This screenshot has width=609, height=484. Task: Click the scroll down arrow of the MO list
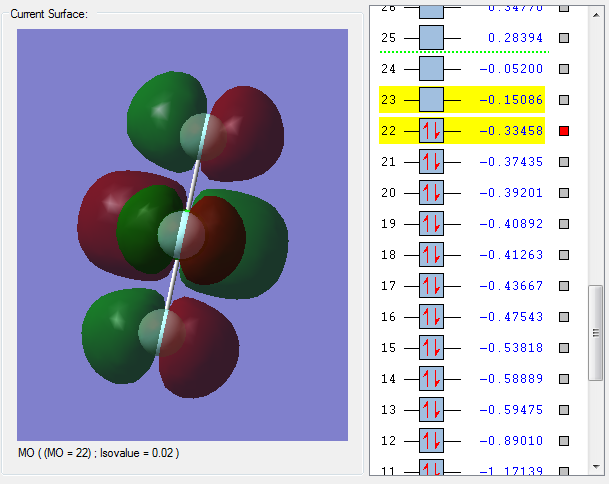click(x=595, y=465)
